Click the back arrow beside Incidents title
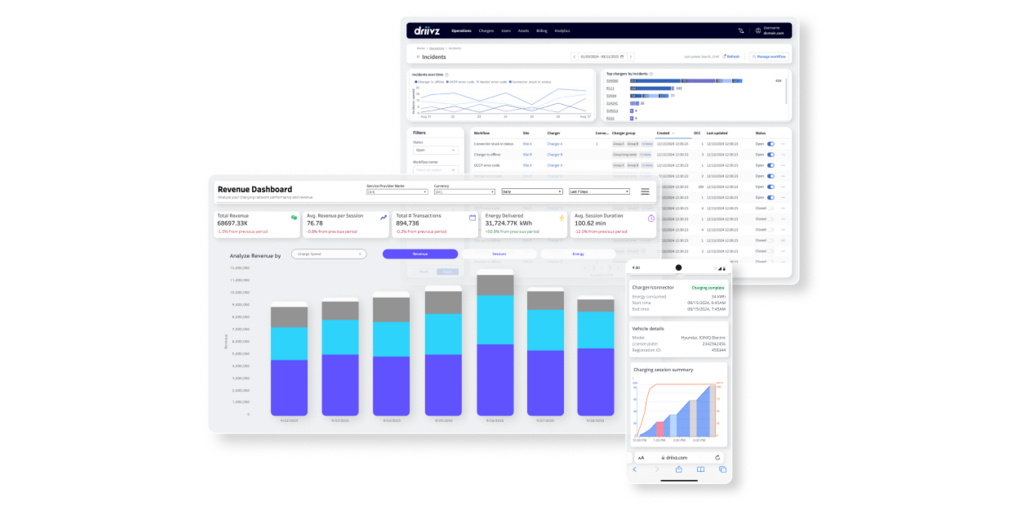 [419, 56]
